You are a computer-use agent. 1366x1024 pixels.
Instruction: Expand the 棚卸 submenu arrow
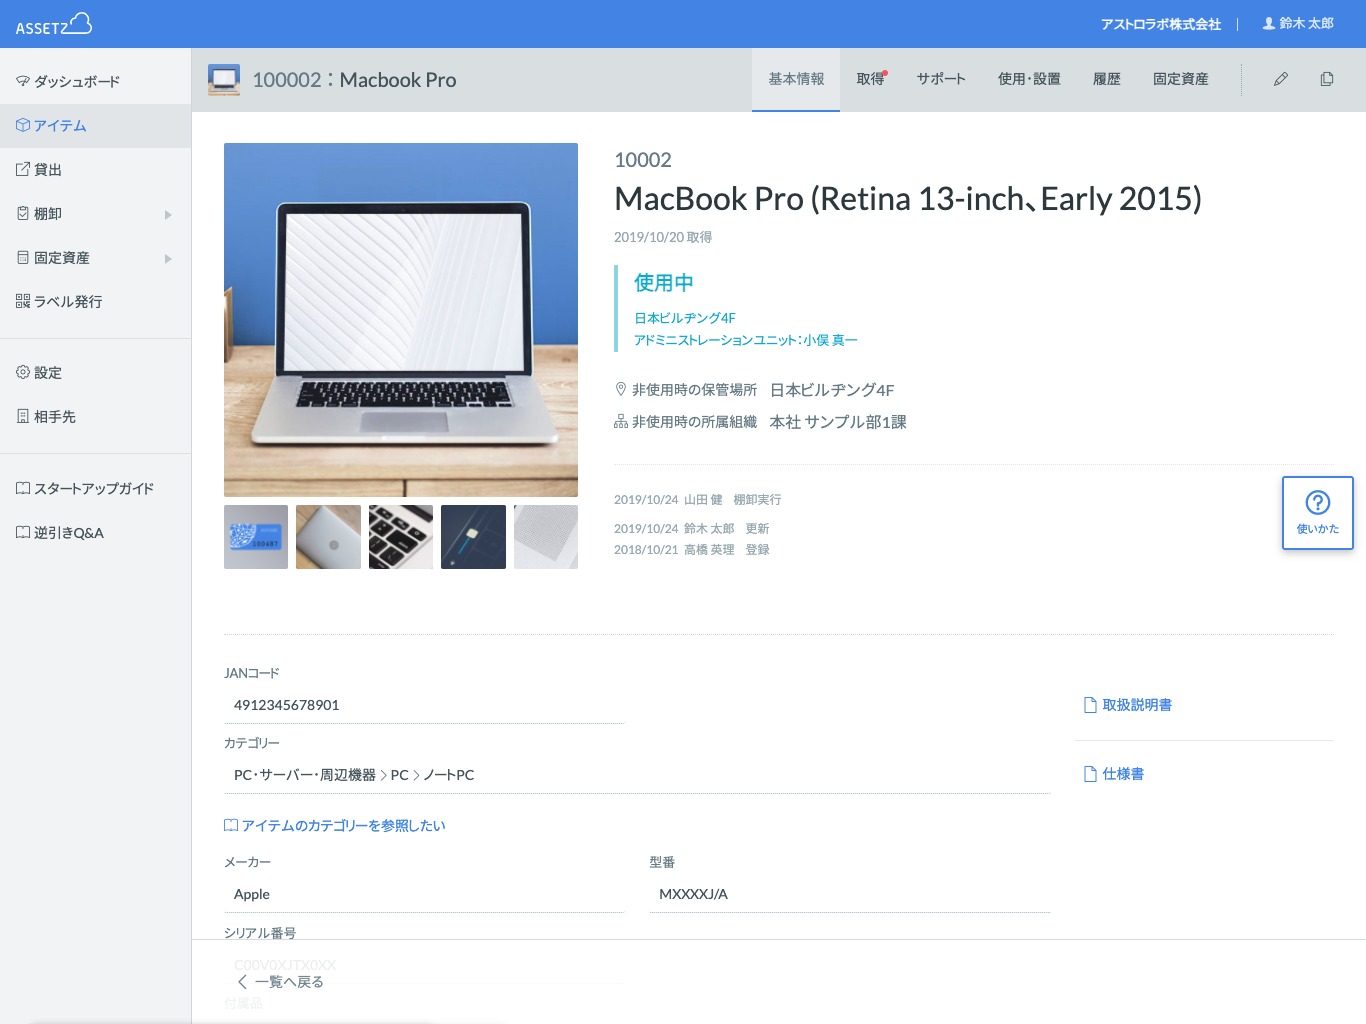click(168, 214)
